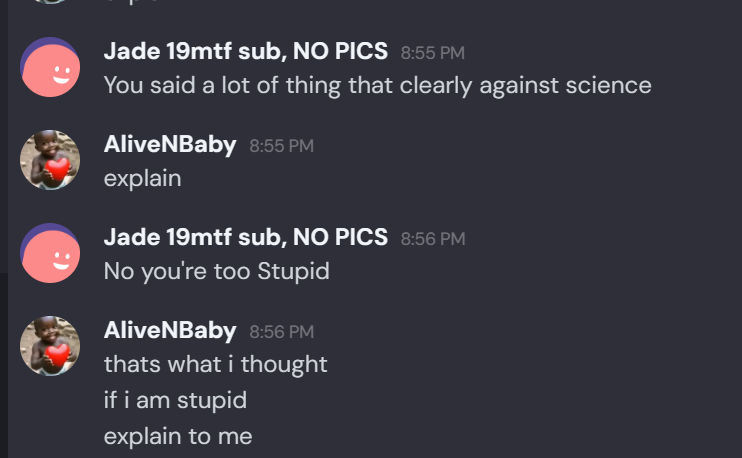Select the single-word "explain" message
The width and height of the screenshot is (742, 458).
[142, 178]
